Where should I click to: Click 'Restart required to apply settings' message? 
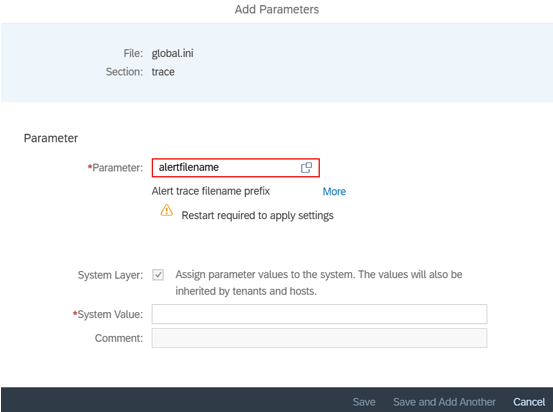[x=257, y=216]
